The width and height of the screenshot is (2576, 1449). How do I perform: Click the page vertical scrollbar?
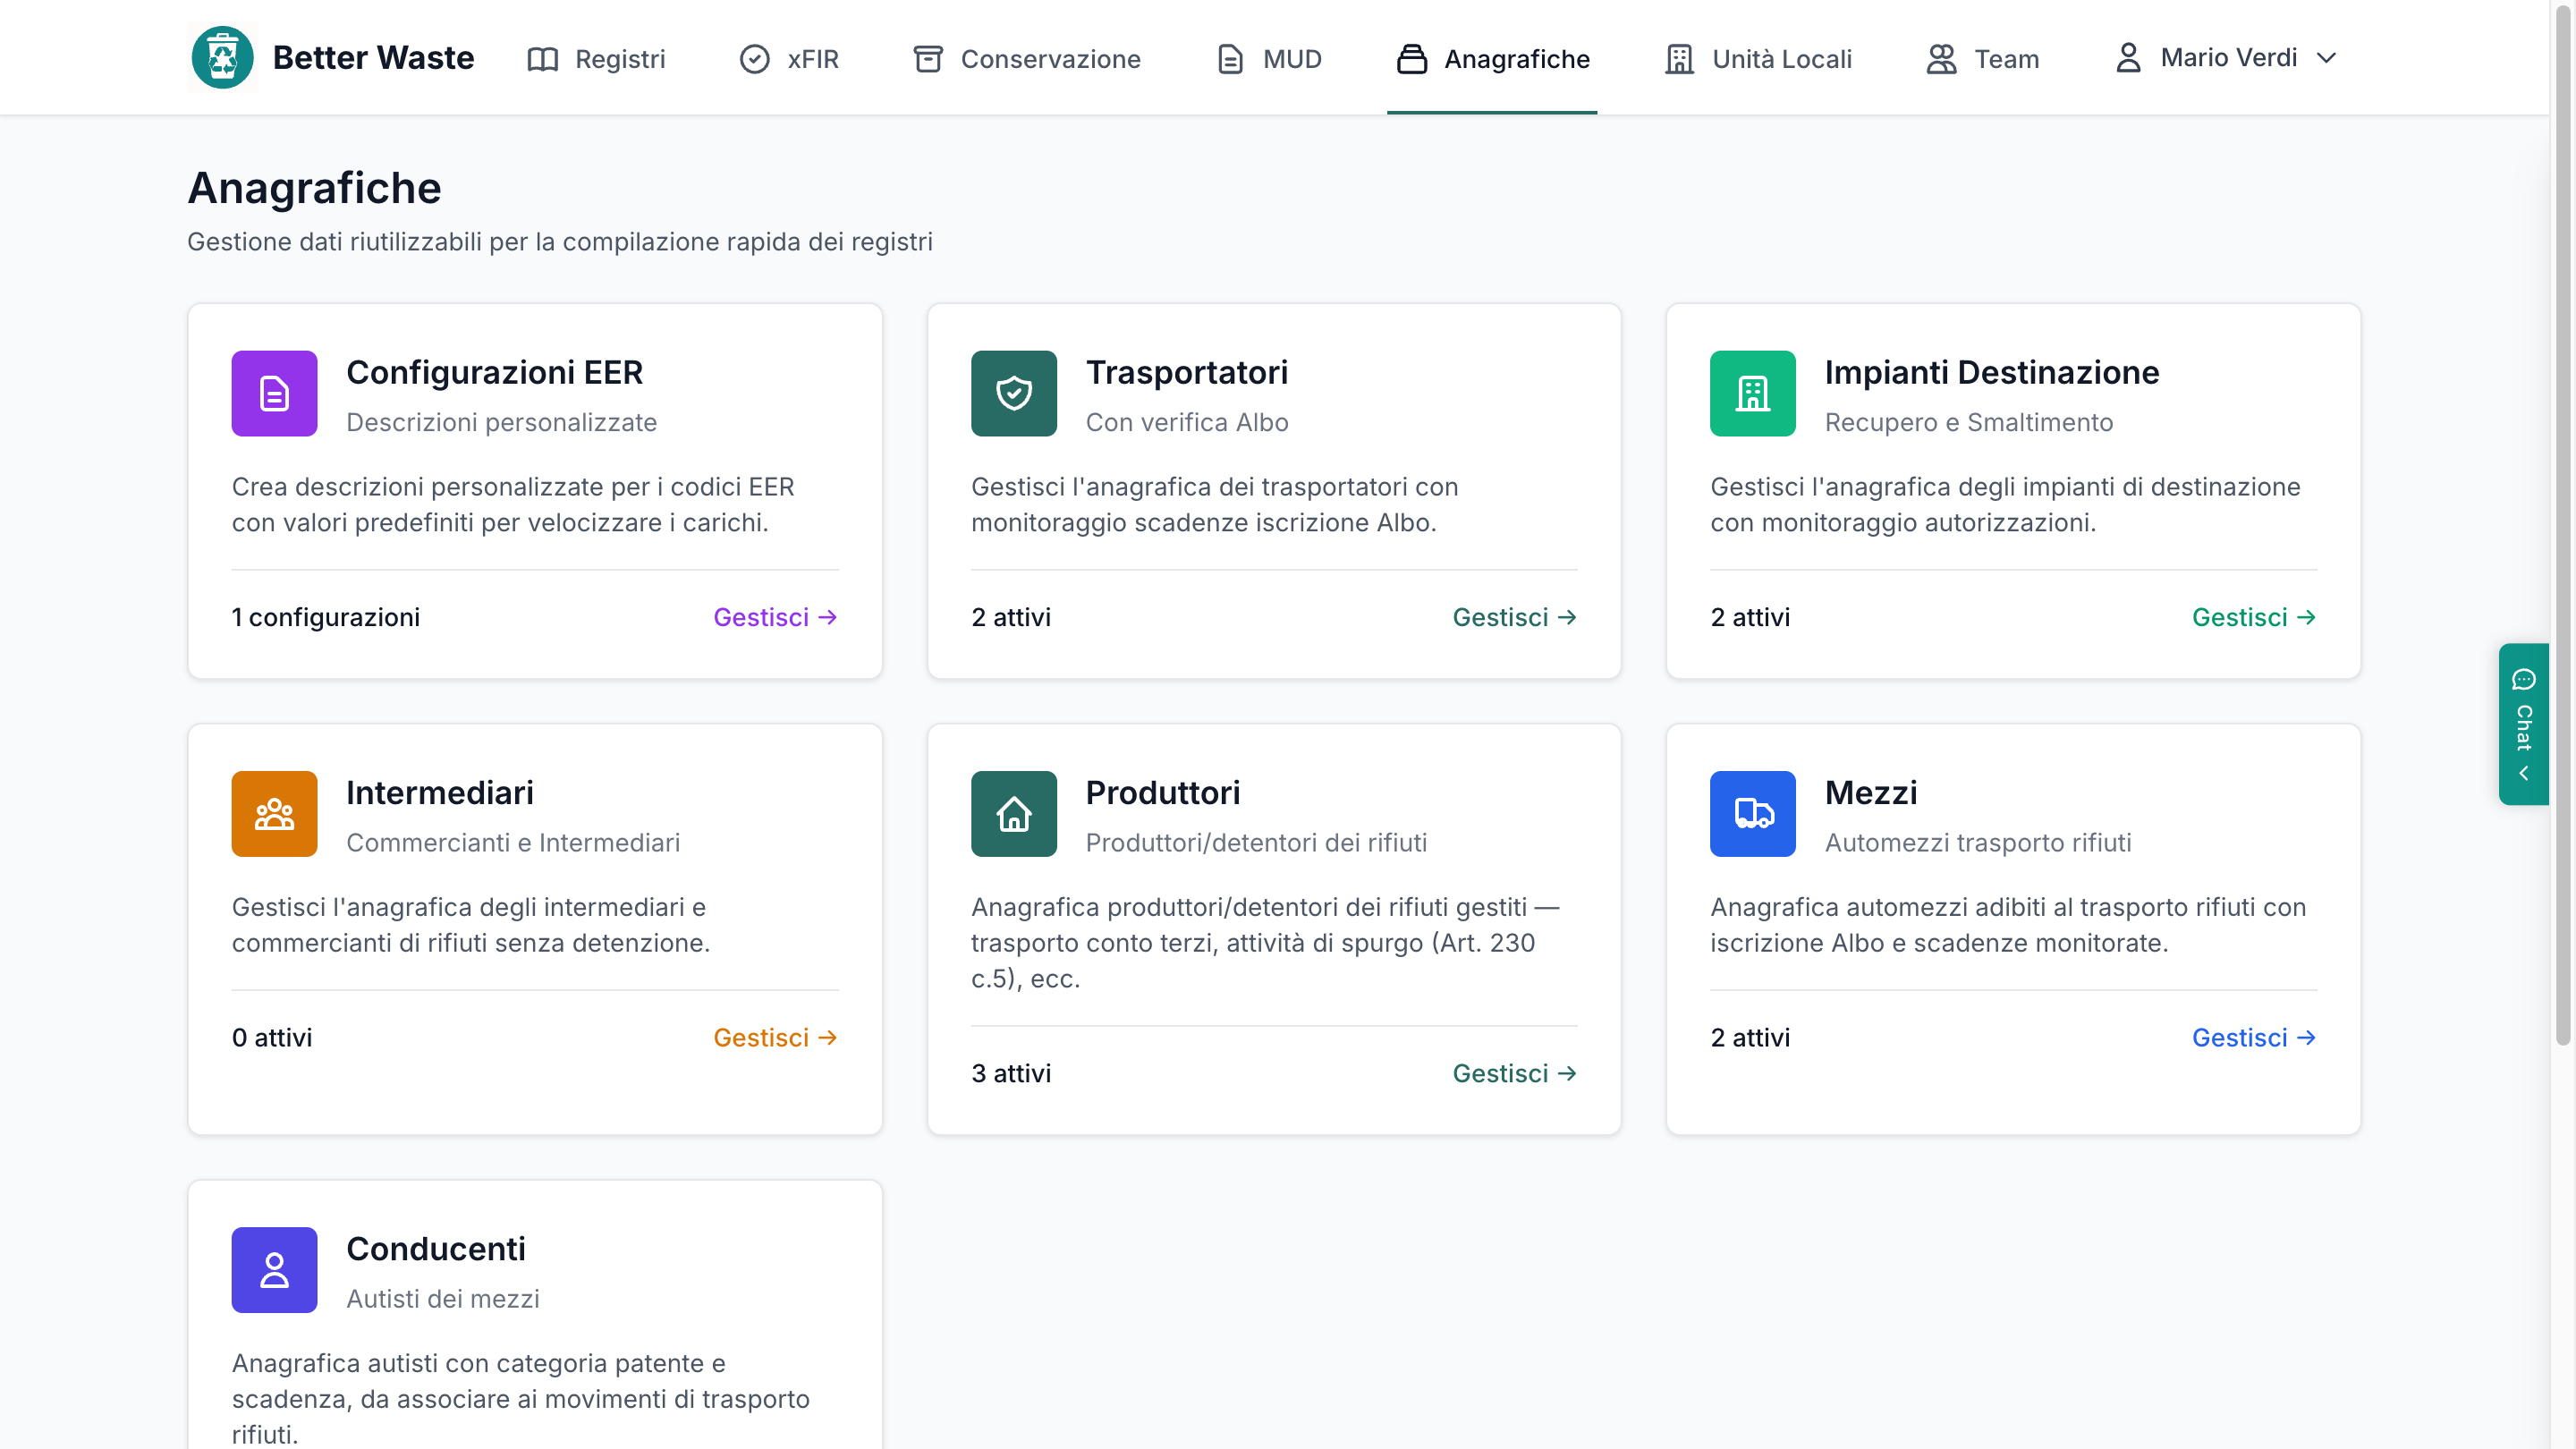(2563, 524)
